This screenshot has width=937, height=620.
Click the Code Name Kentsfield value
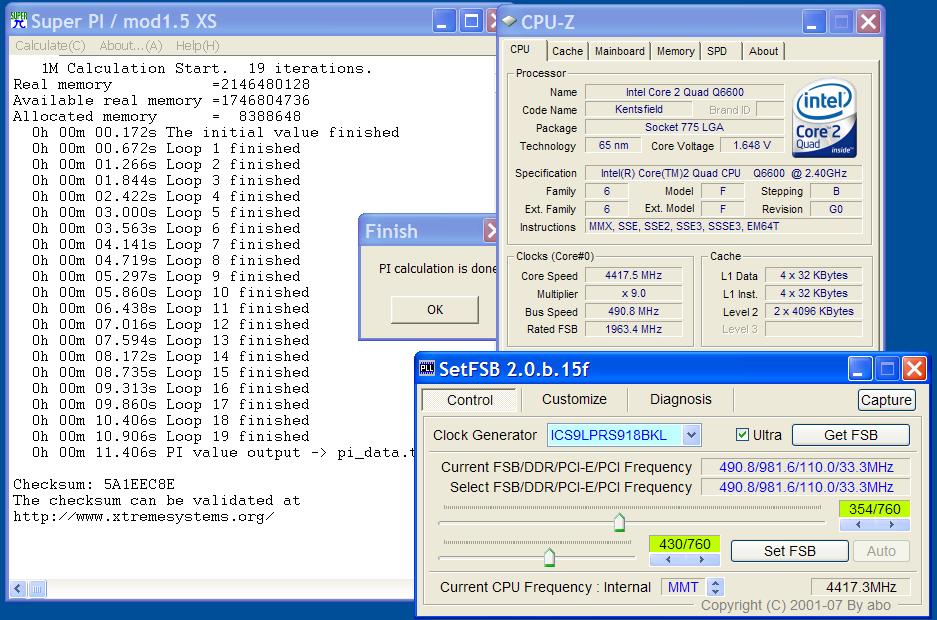pyautogui.click(x=638, y=109)
